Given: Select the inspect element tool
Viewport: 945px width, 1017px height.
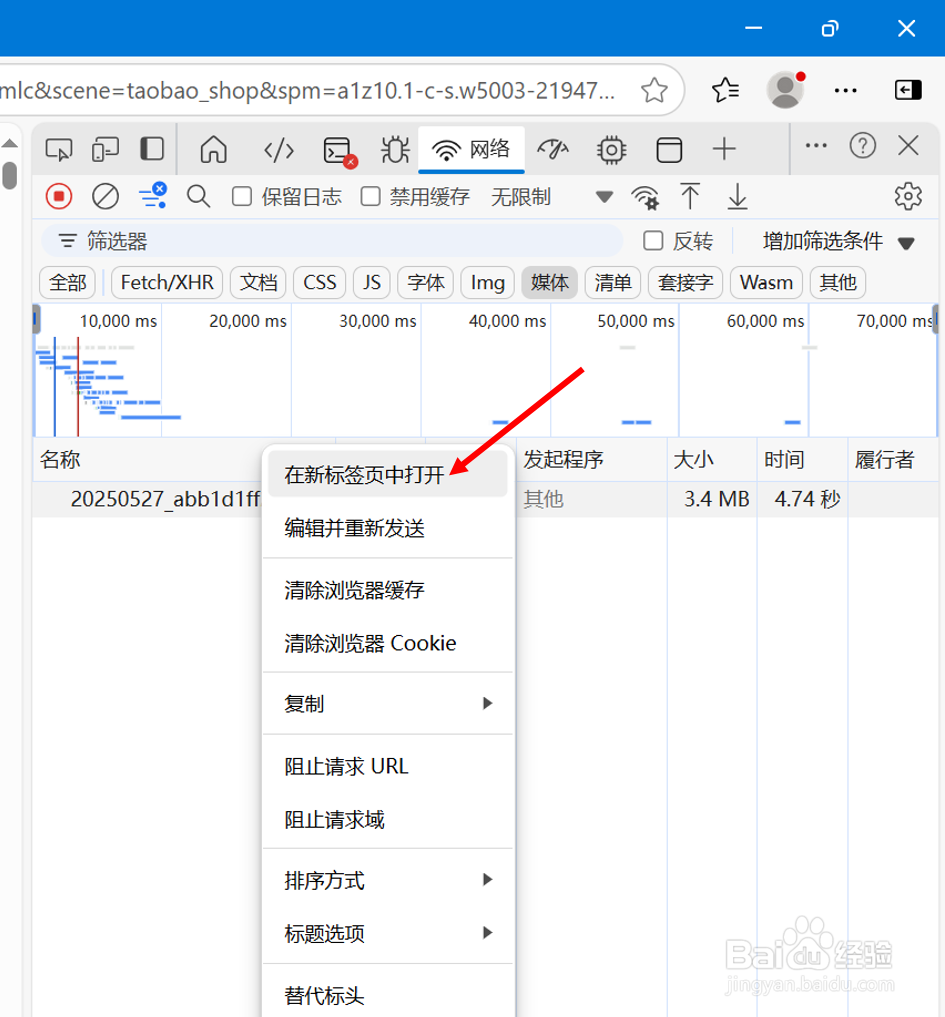Looking at the screenshot, I should tap(59, 148).
